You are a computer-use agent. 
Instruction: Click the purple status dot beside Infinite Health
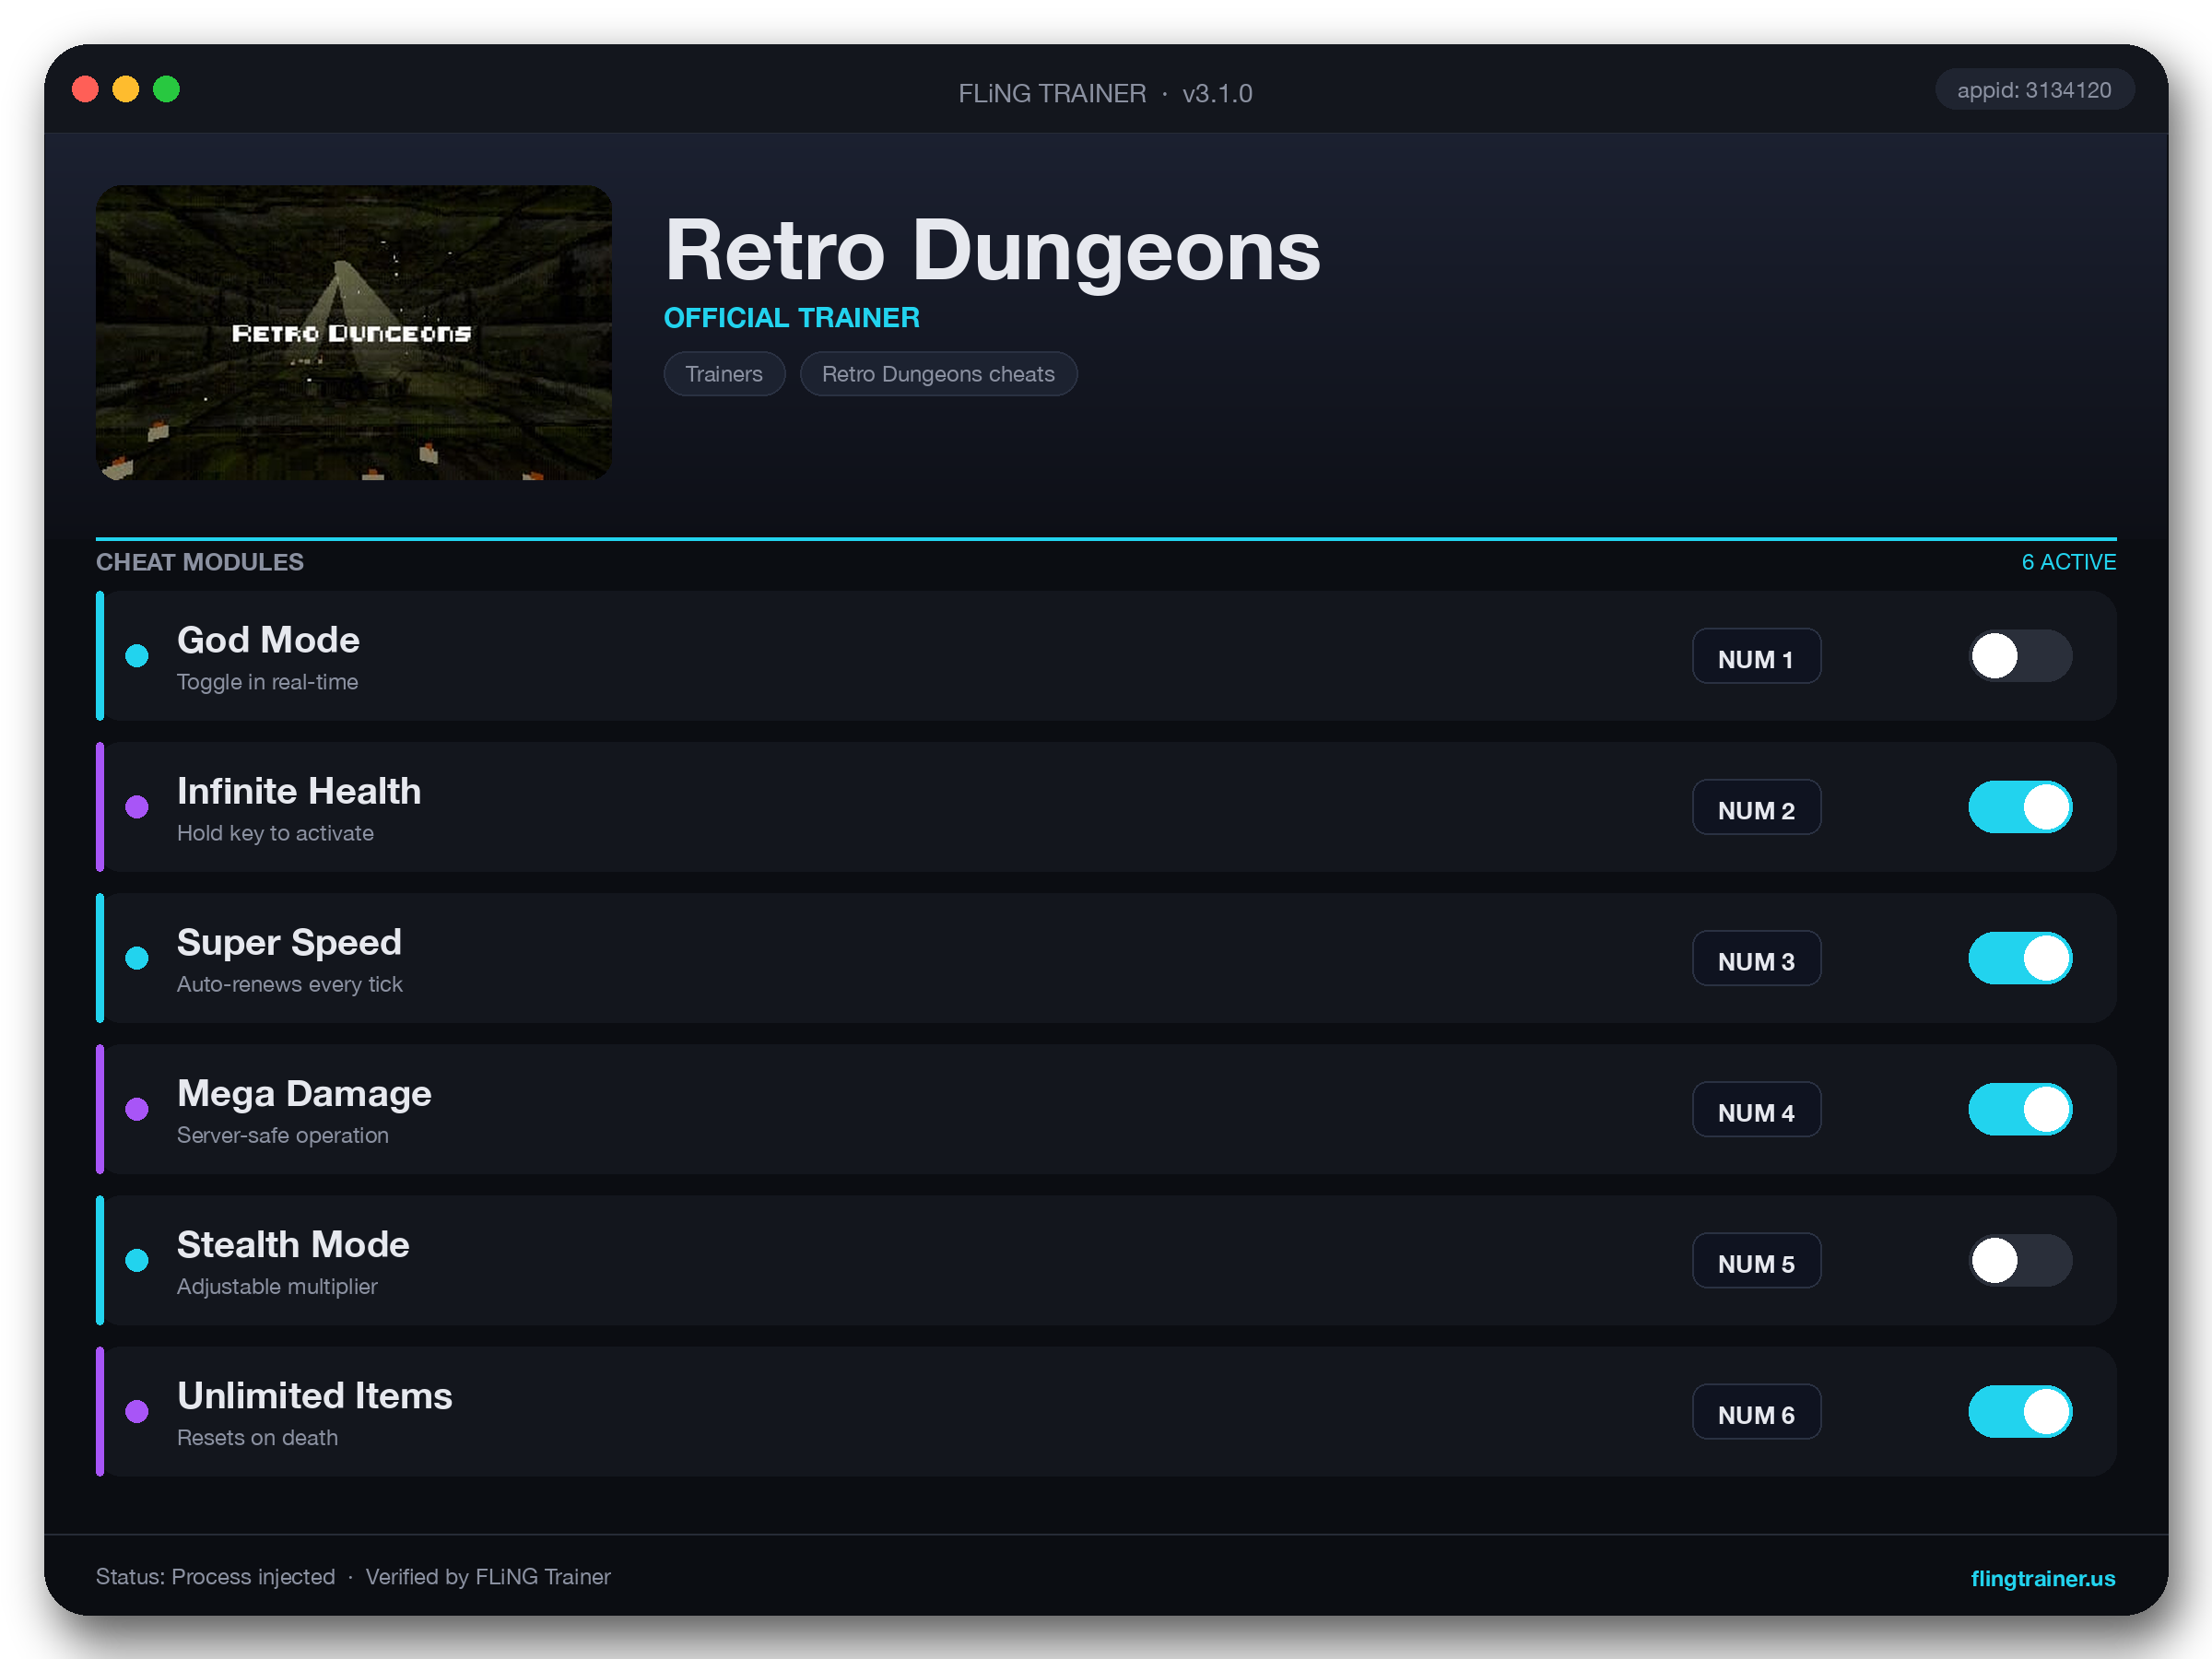pos(137,807)
